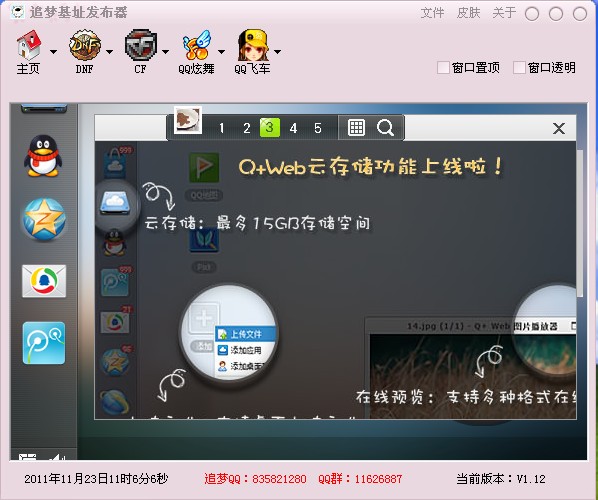The height and width of the screenshot is (500, 598).
Task: Expand the dropdown arrow next to QQ飞车
Action: [x=277, y=51]
